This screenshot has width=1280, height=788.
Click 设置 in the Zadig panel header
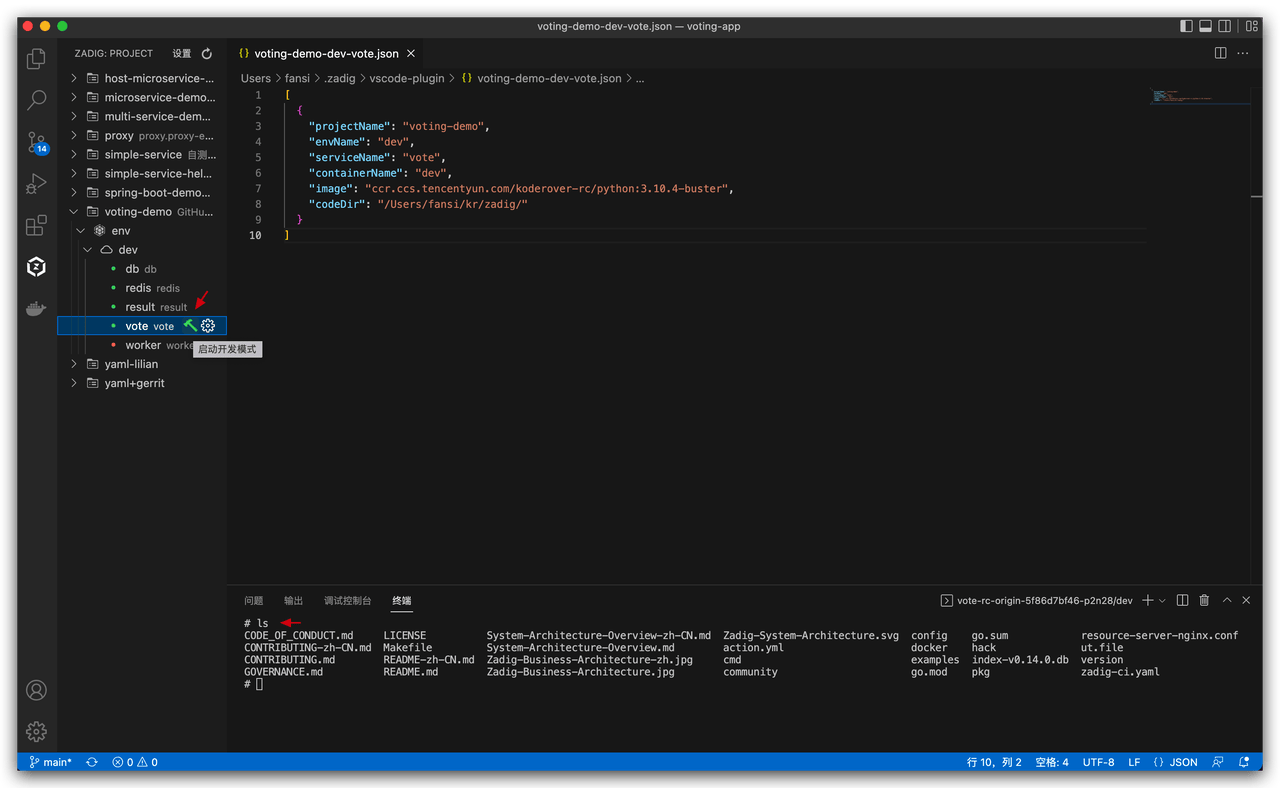tap(182, 53)
